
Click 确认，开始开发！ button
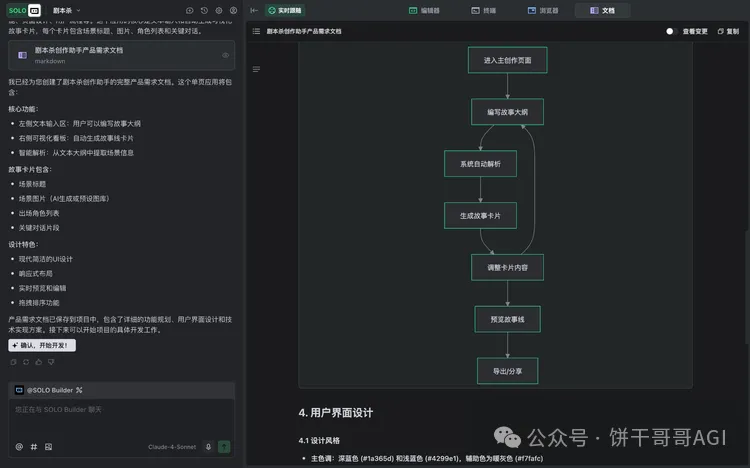click(x=42, y=345)
